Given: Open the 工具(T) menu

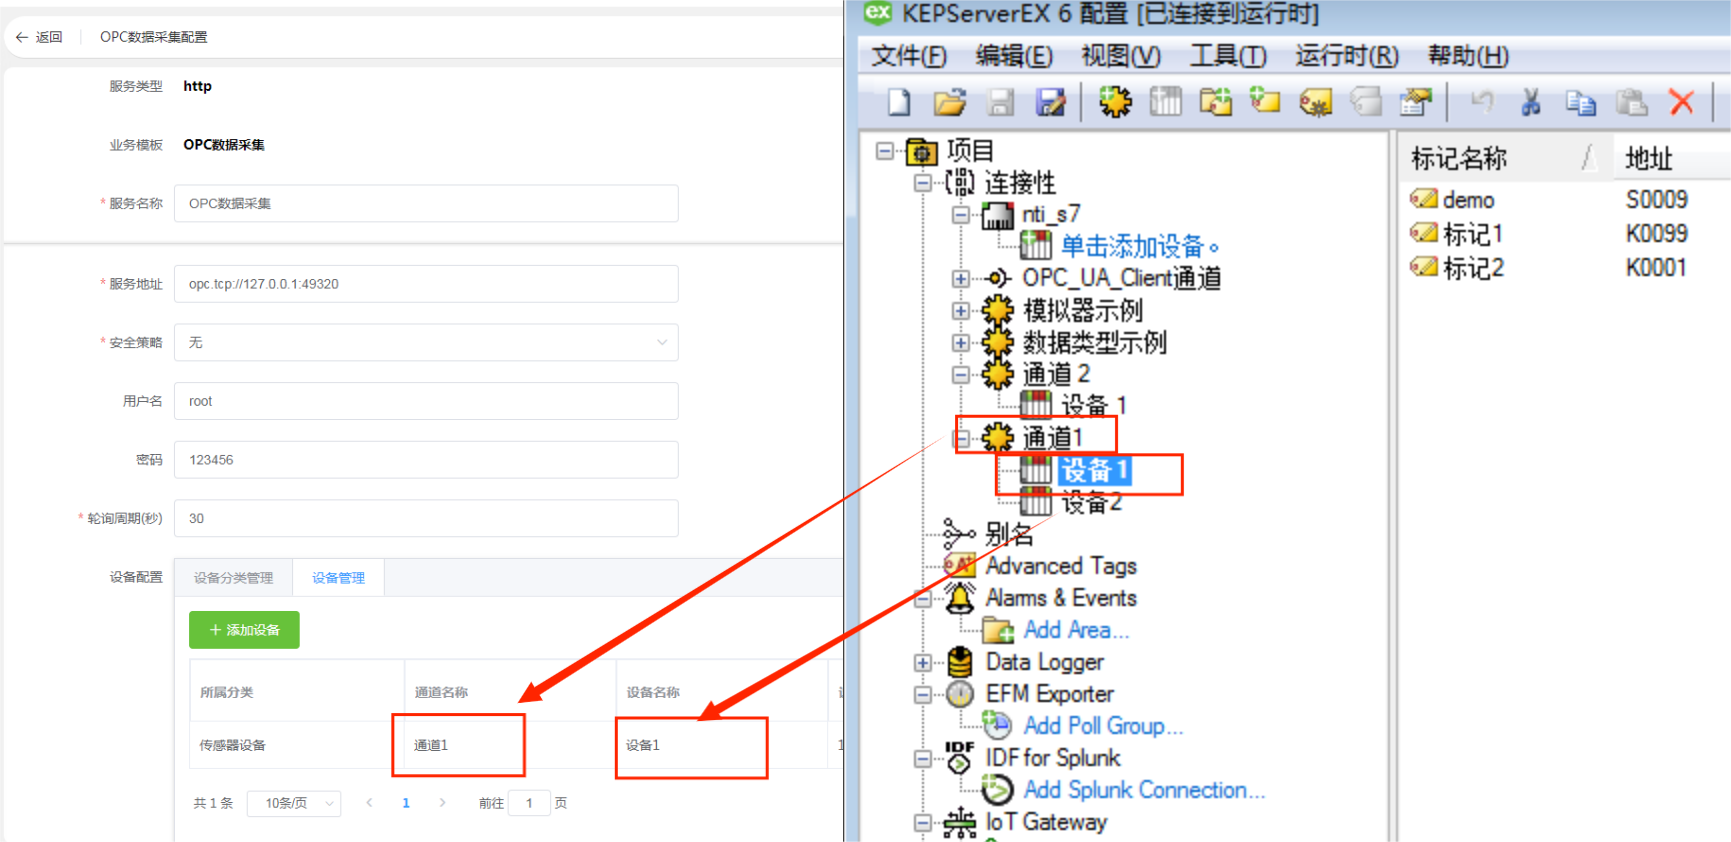Looking at the screenshot, I should coord(1228,56).
